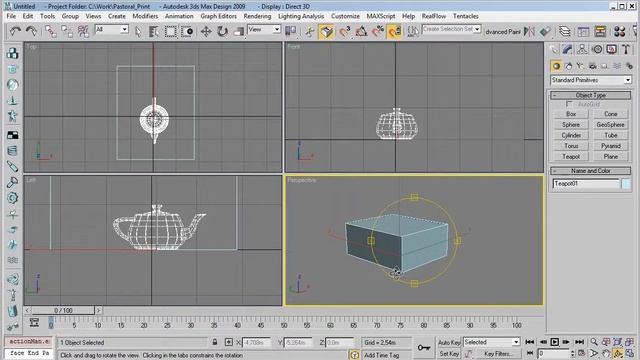
Task: Open the Modifiers menu
Action: (145, 16)
